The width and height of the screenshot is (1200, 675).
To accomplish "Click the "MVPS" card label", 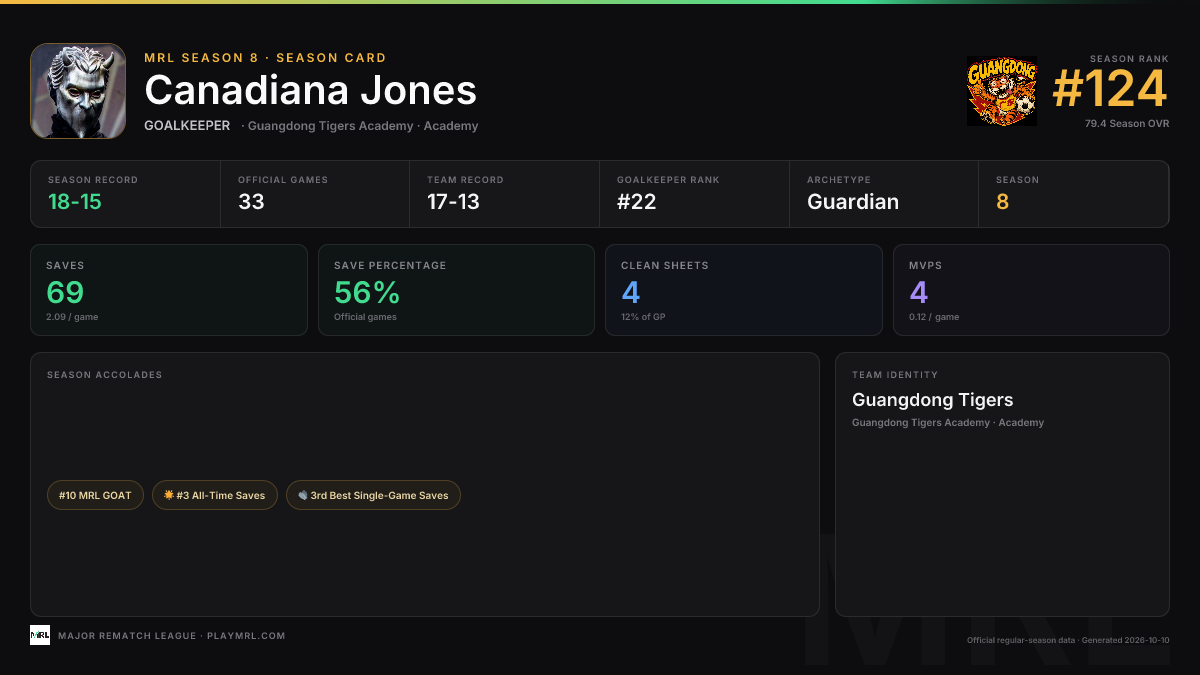I will [x=925, y=266].
